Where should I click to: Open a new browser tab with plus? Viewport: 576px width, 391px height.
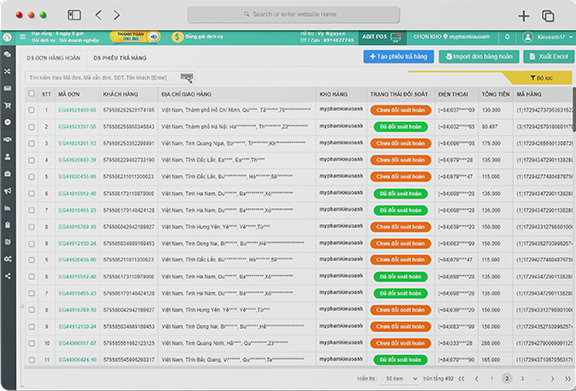[523, 16]
